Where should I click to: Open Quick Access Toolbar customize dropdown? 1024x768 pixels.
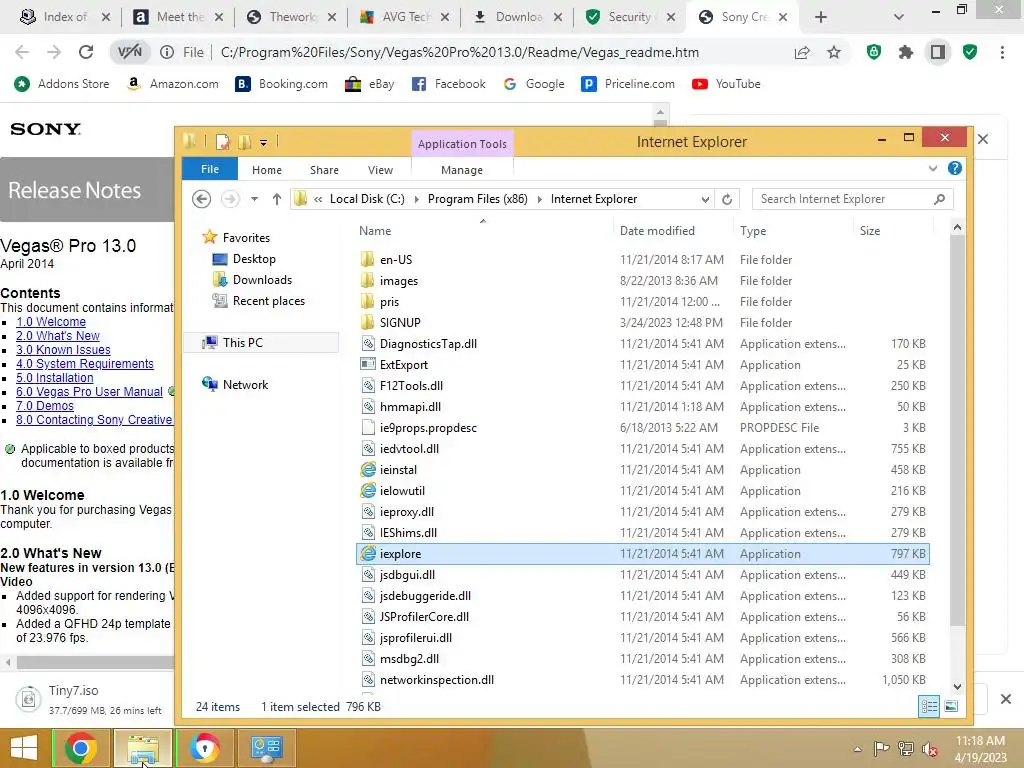[x=263, y=142]
